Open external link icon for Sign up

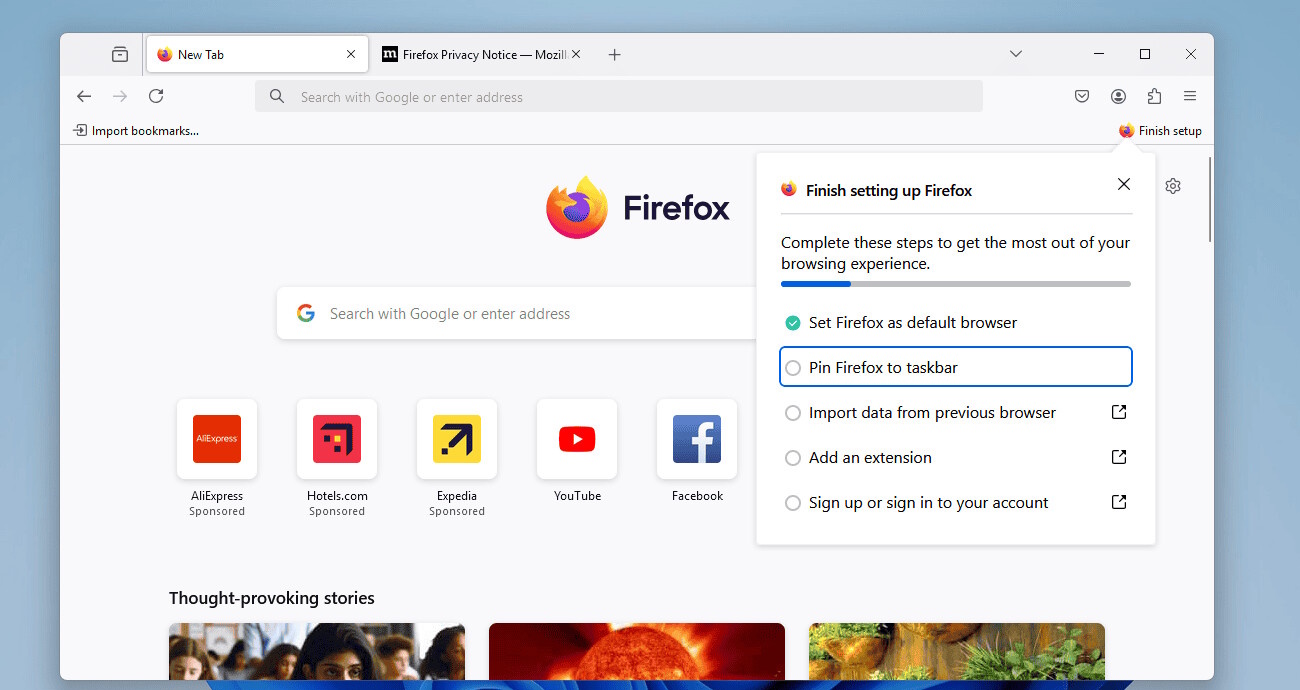[x=1119, y=502]
